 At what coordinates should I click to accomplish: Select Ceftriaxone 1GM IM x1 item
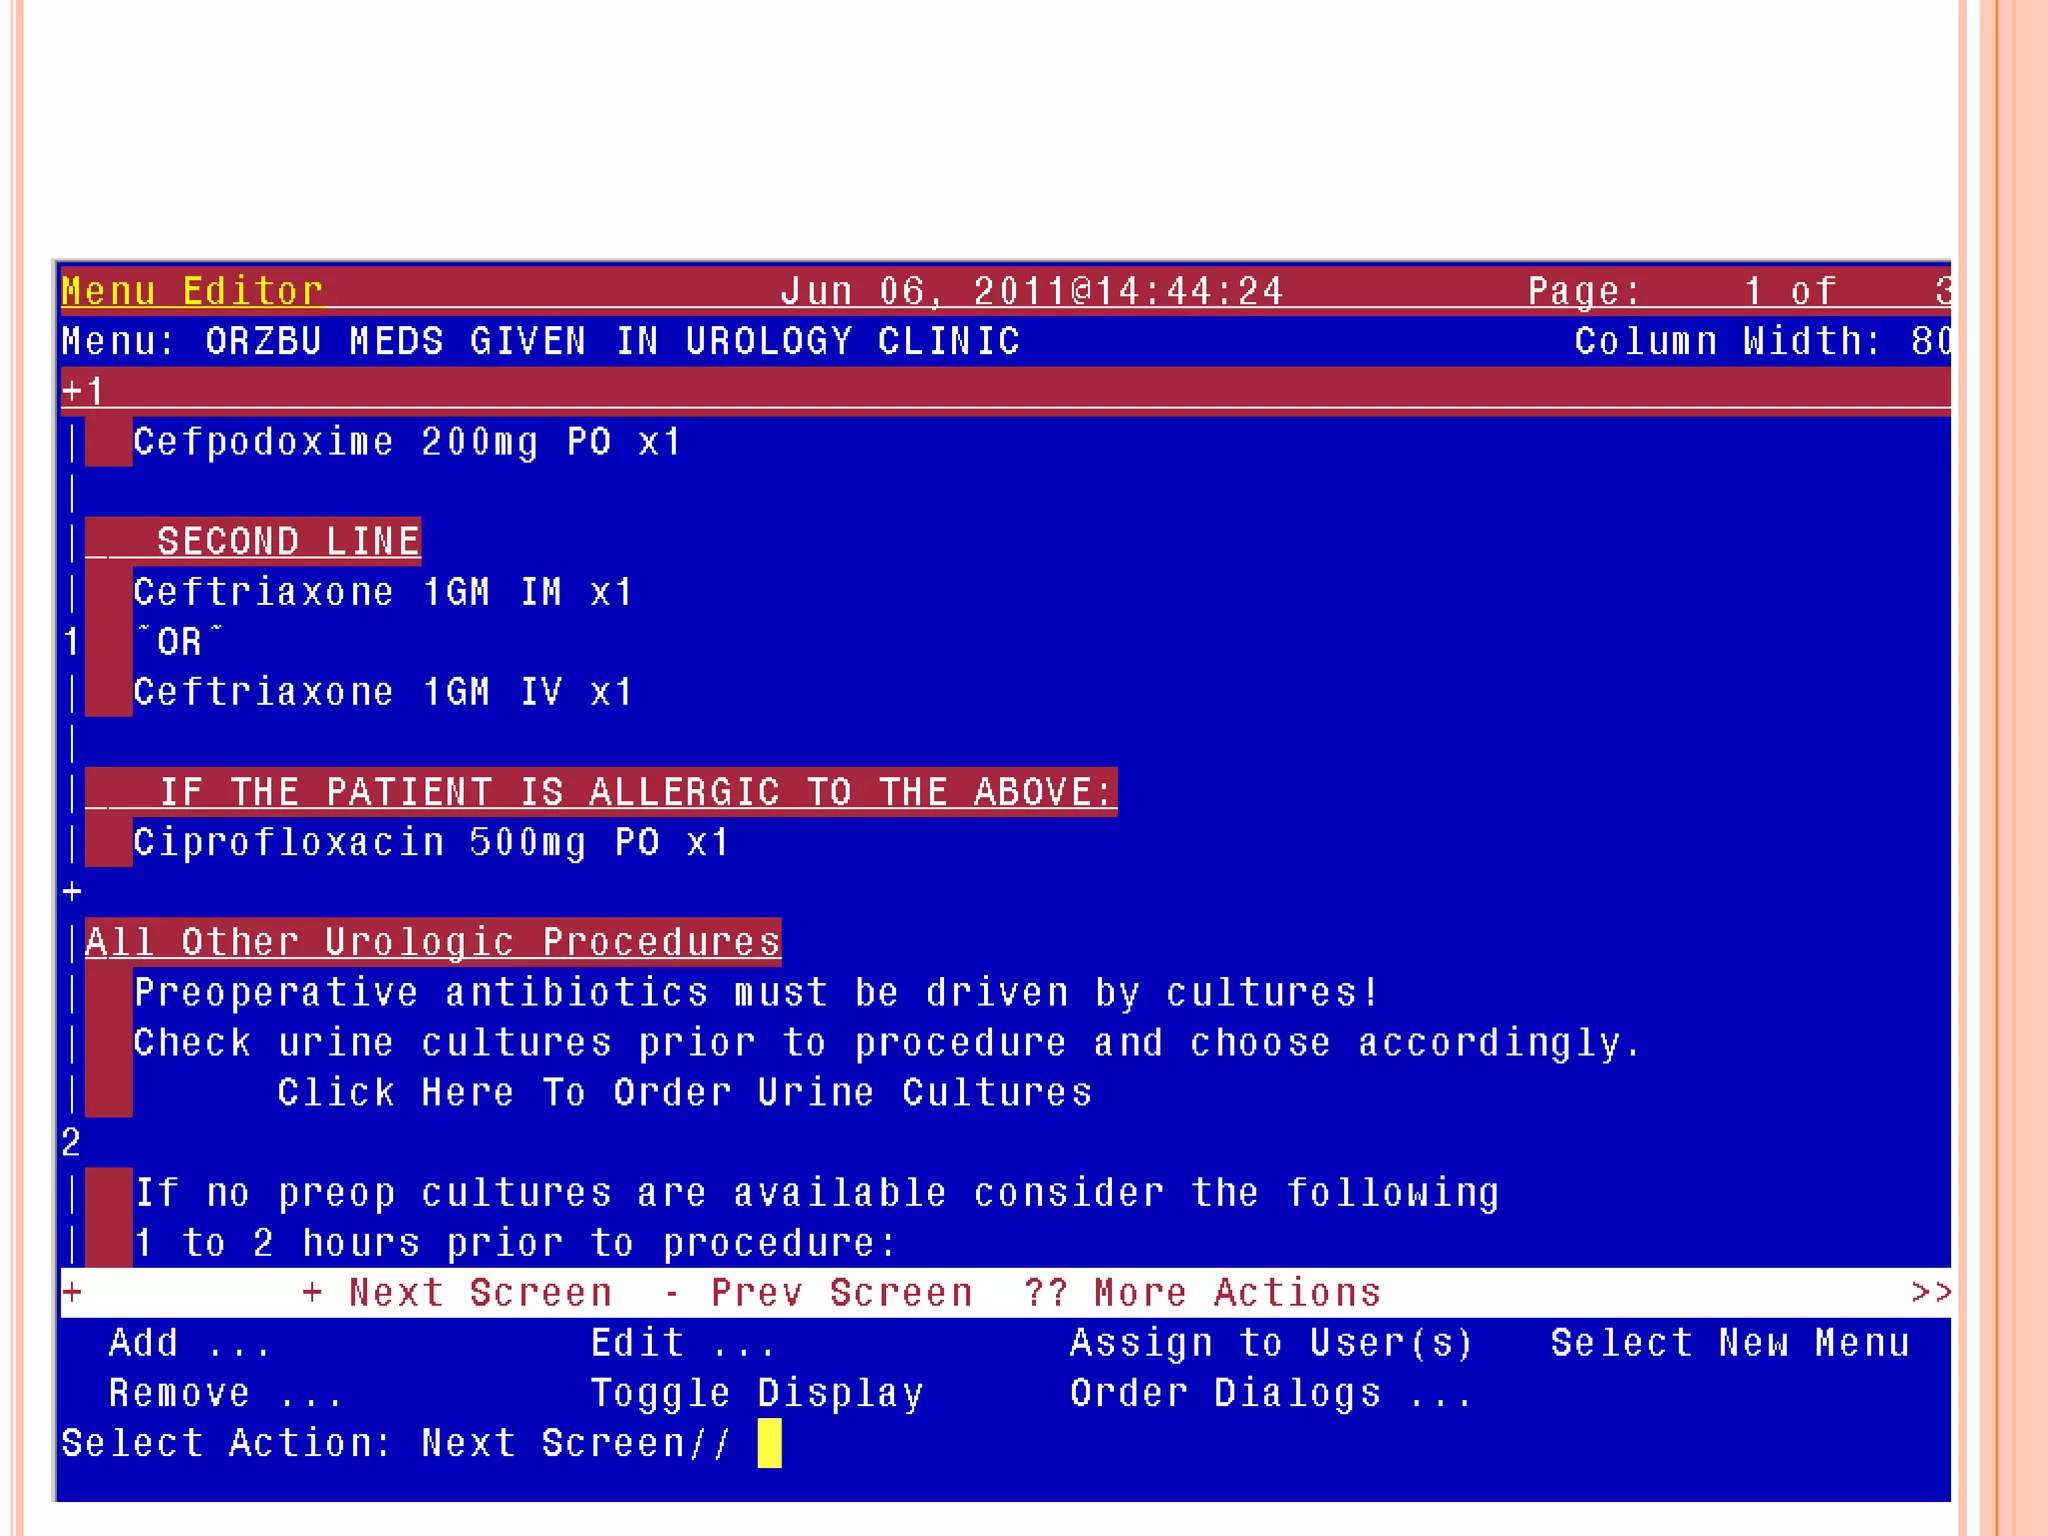click(383, 592)
